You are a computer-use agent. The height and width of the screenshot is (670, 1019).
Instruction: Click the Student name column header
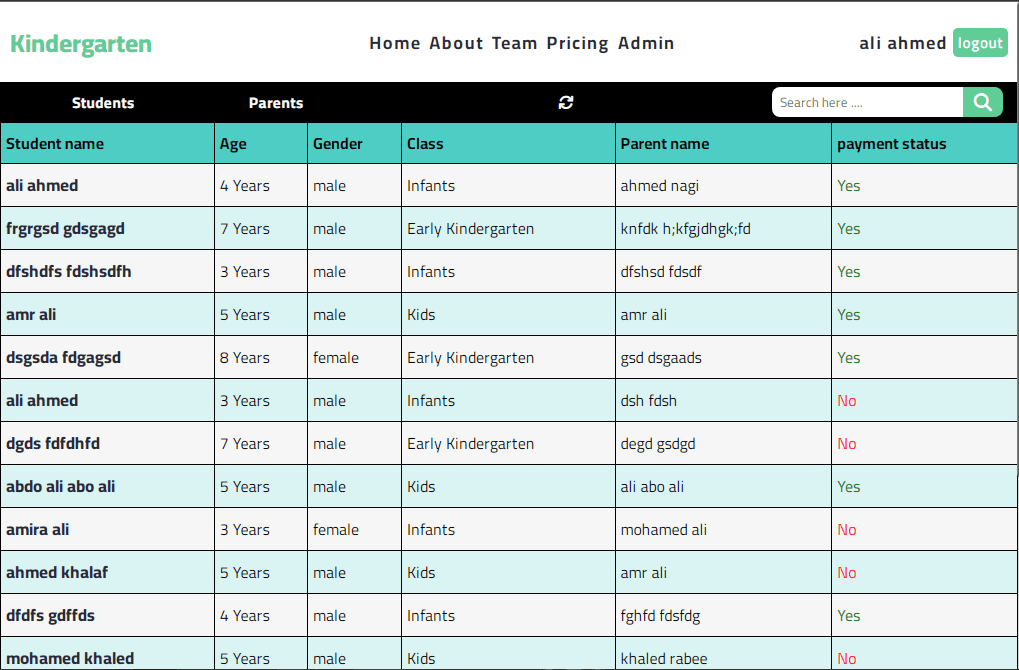point(55,144)
